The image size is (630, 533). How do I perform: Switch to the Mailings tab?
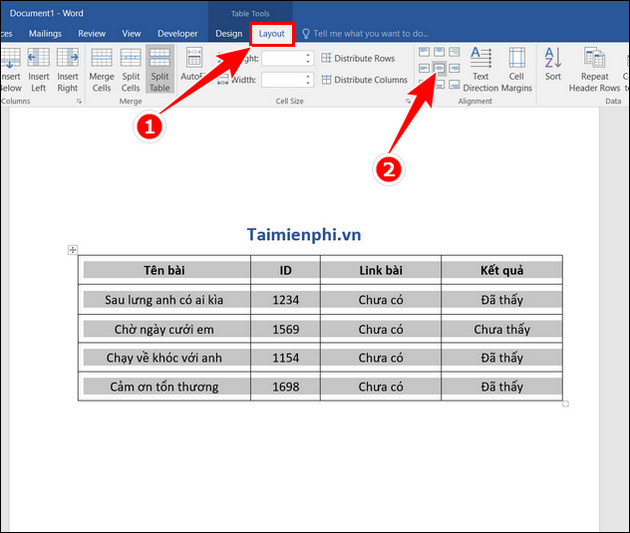coord(45,34)
